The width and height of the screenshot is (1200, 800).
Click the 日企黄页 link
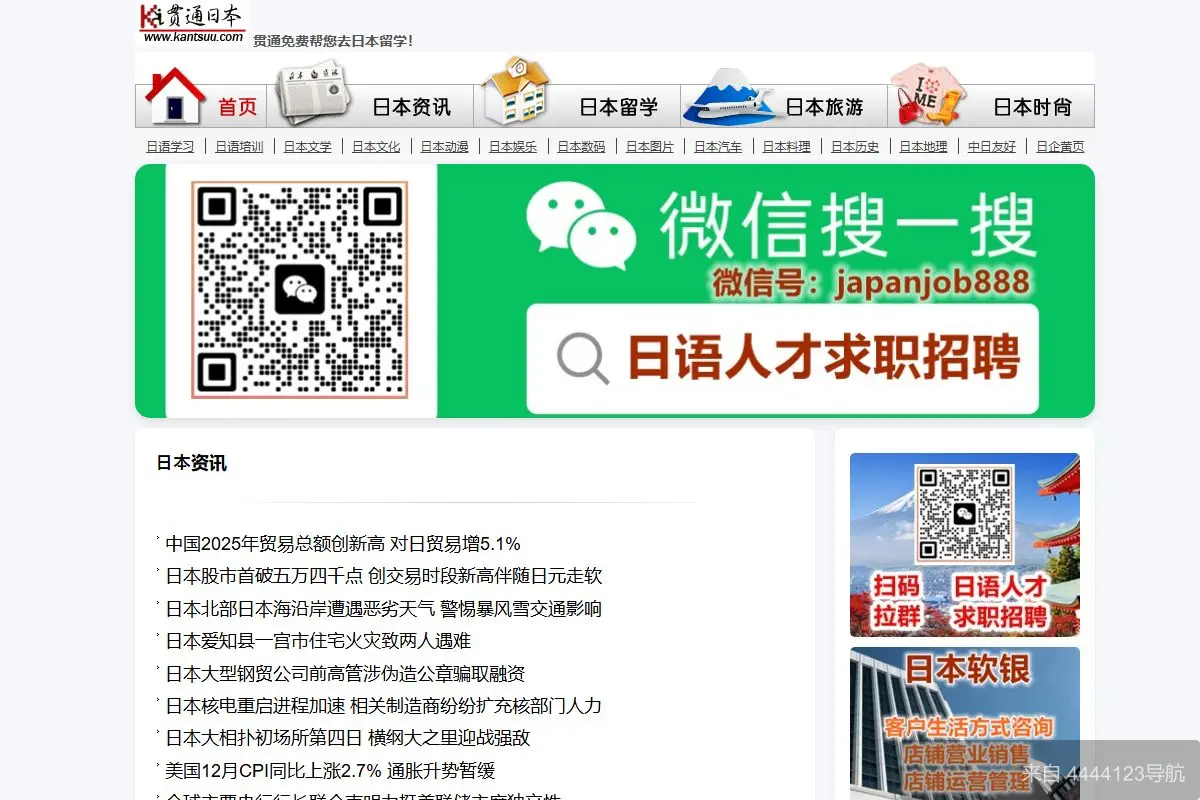pyautogui.click(x=1060, y=146)
